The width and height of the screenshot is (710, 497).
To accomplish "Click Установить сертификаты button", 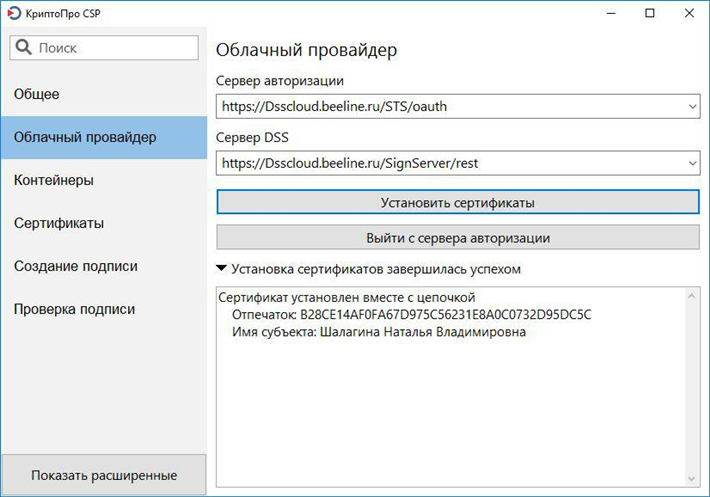I will (x=458, y=202).
